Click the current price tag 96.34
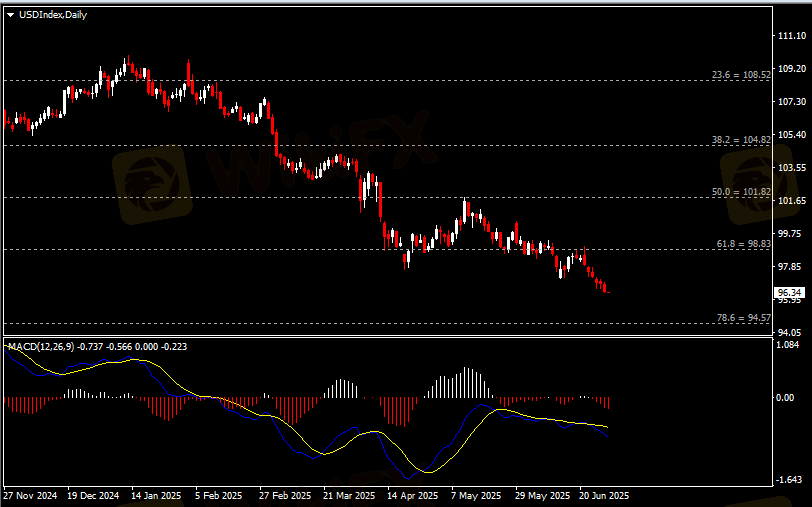 pyautogui.click(x=789, y=293)
